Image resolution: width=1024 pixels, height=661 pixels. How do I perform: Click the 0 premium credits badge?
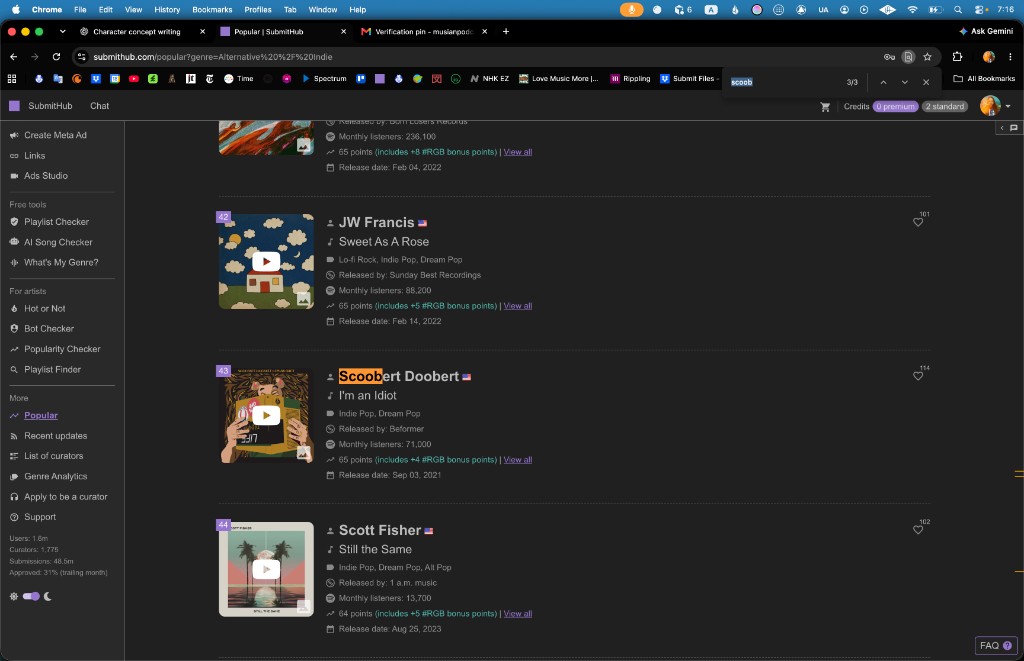[895, 106]
